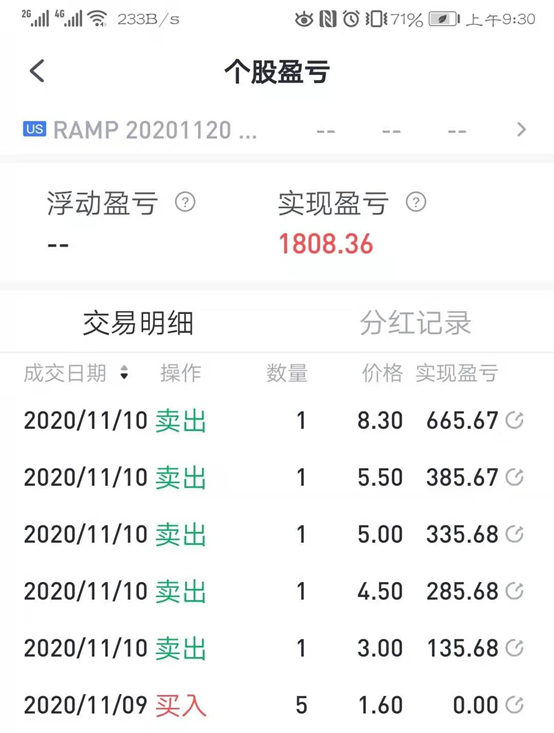Open help icon beside 浮动盈亏
Screen dimensions: 554x733
point(185,202)
